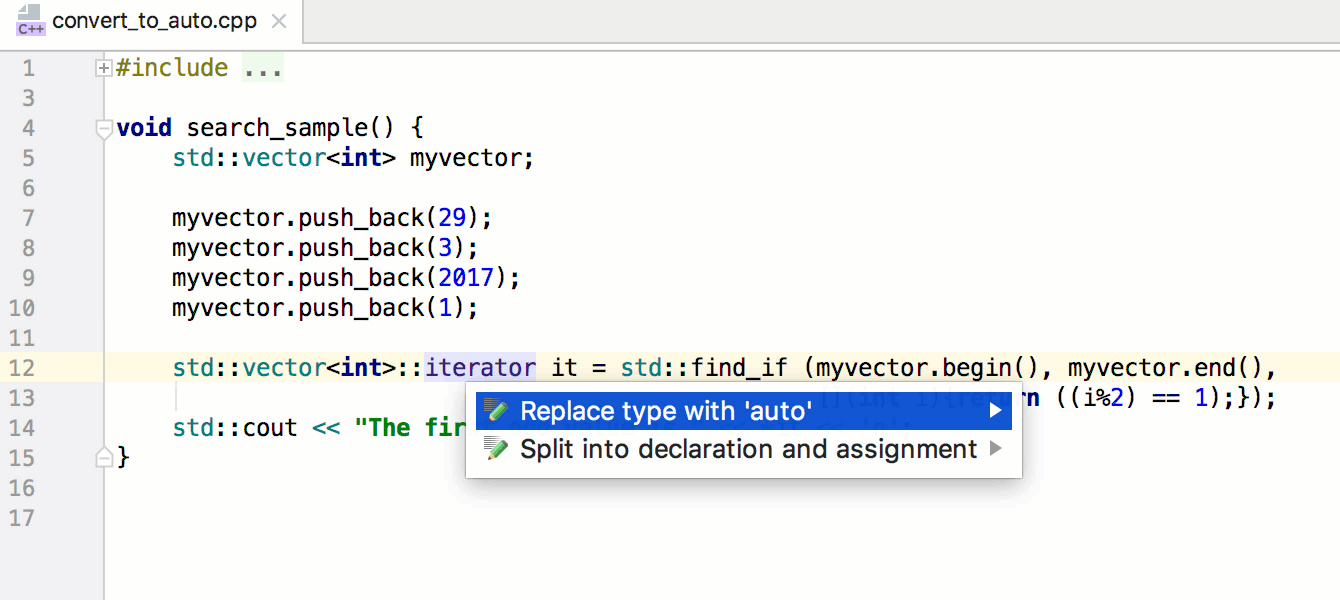Screen dimensions: 1340x600
Task: Click 'search_sample' function name
Action: (x=277, y=128)
